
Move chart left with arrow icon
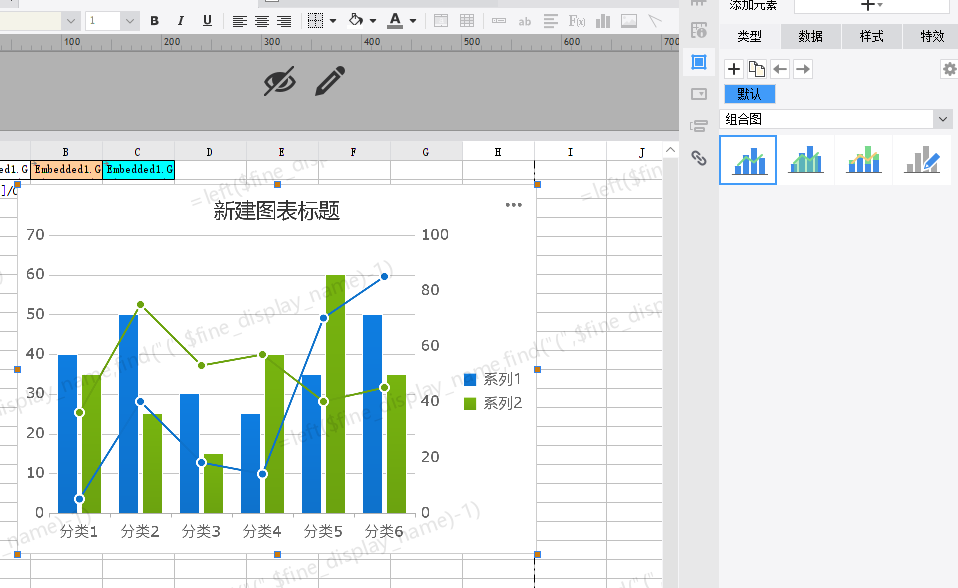780,69
